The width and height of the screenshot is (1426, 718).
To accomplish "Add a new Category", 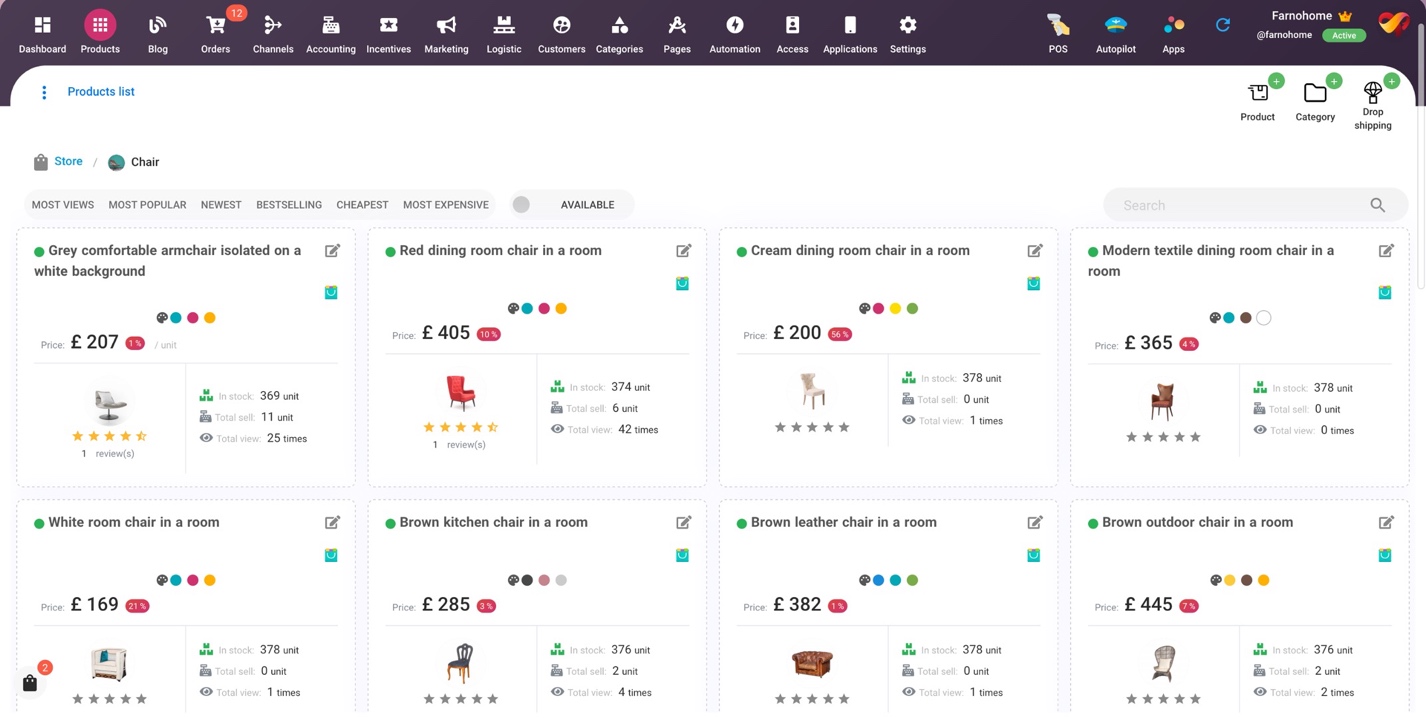I will [x=1315, y=101].
